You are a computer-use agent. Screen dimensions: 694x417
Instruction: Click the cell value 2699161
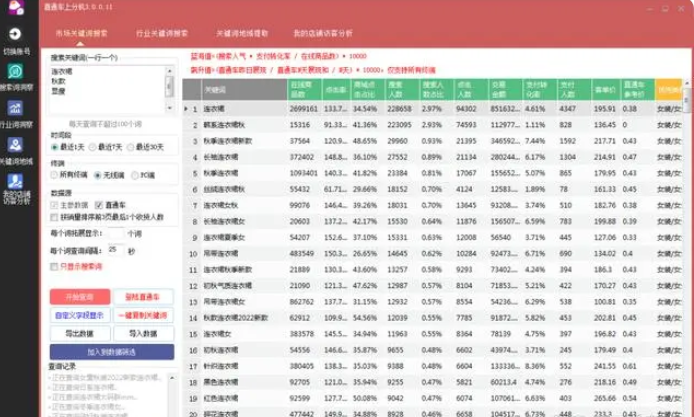pos(304,108)
